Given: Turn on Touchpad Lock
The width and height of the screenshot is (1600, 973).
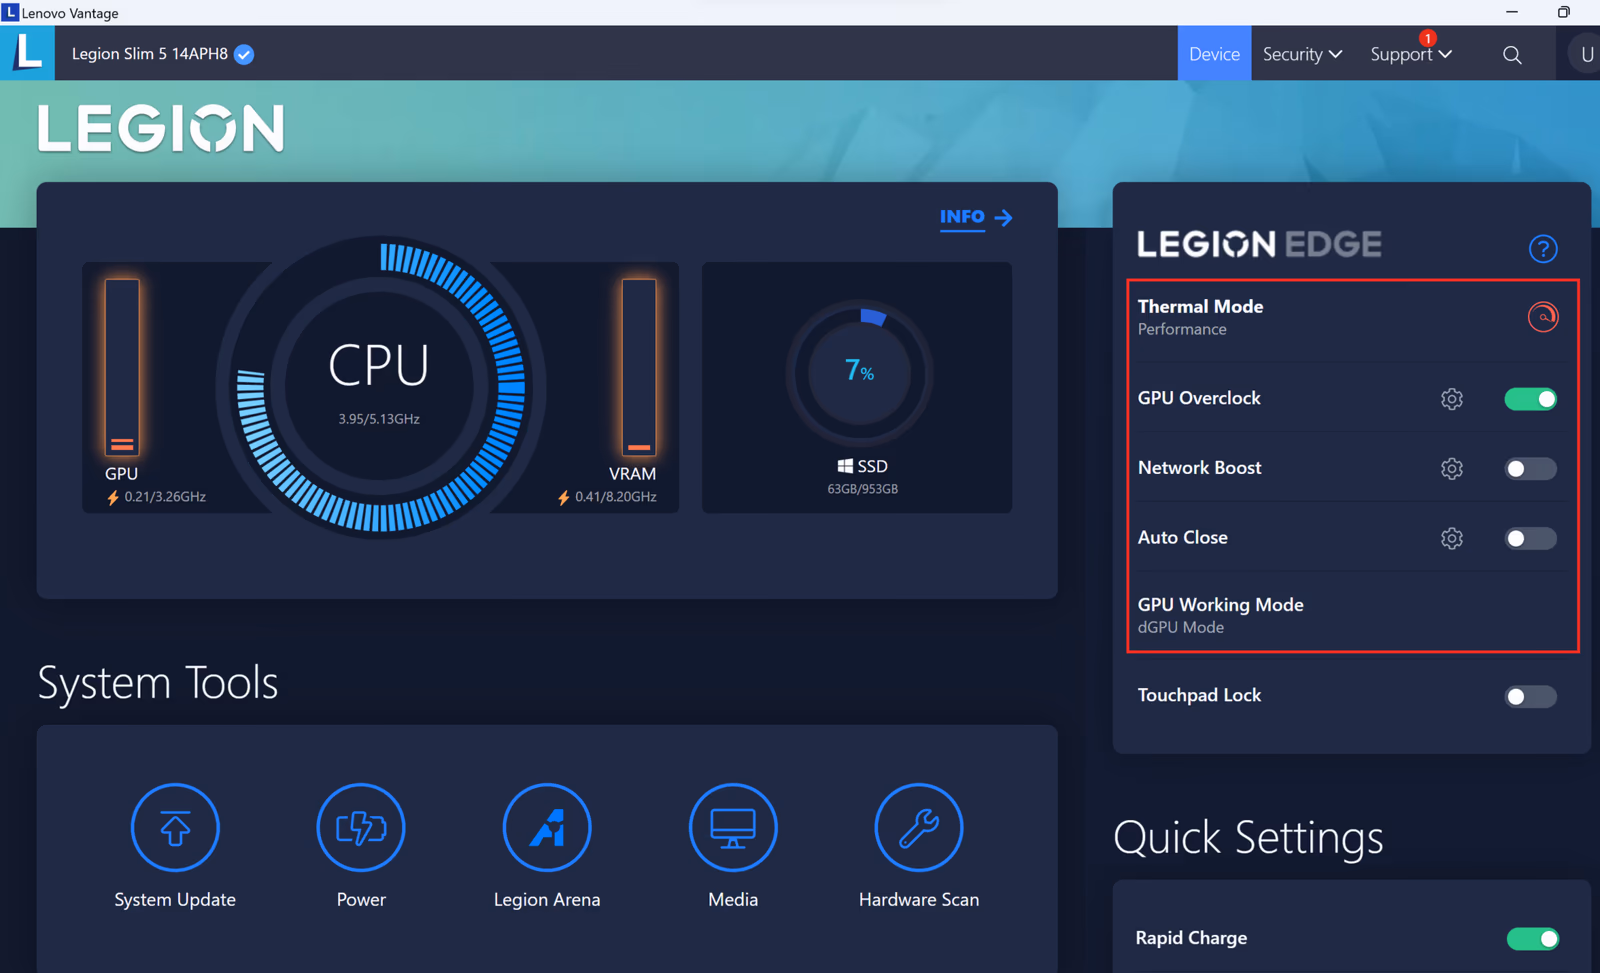Looking at the screenshot, I should point(1531,697).
